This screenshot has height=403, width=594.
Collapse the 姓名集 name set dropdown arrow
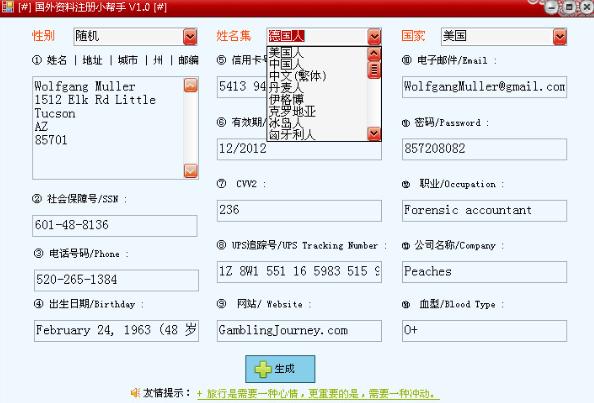point(374,37)
